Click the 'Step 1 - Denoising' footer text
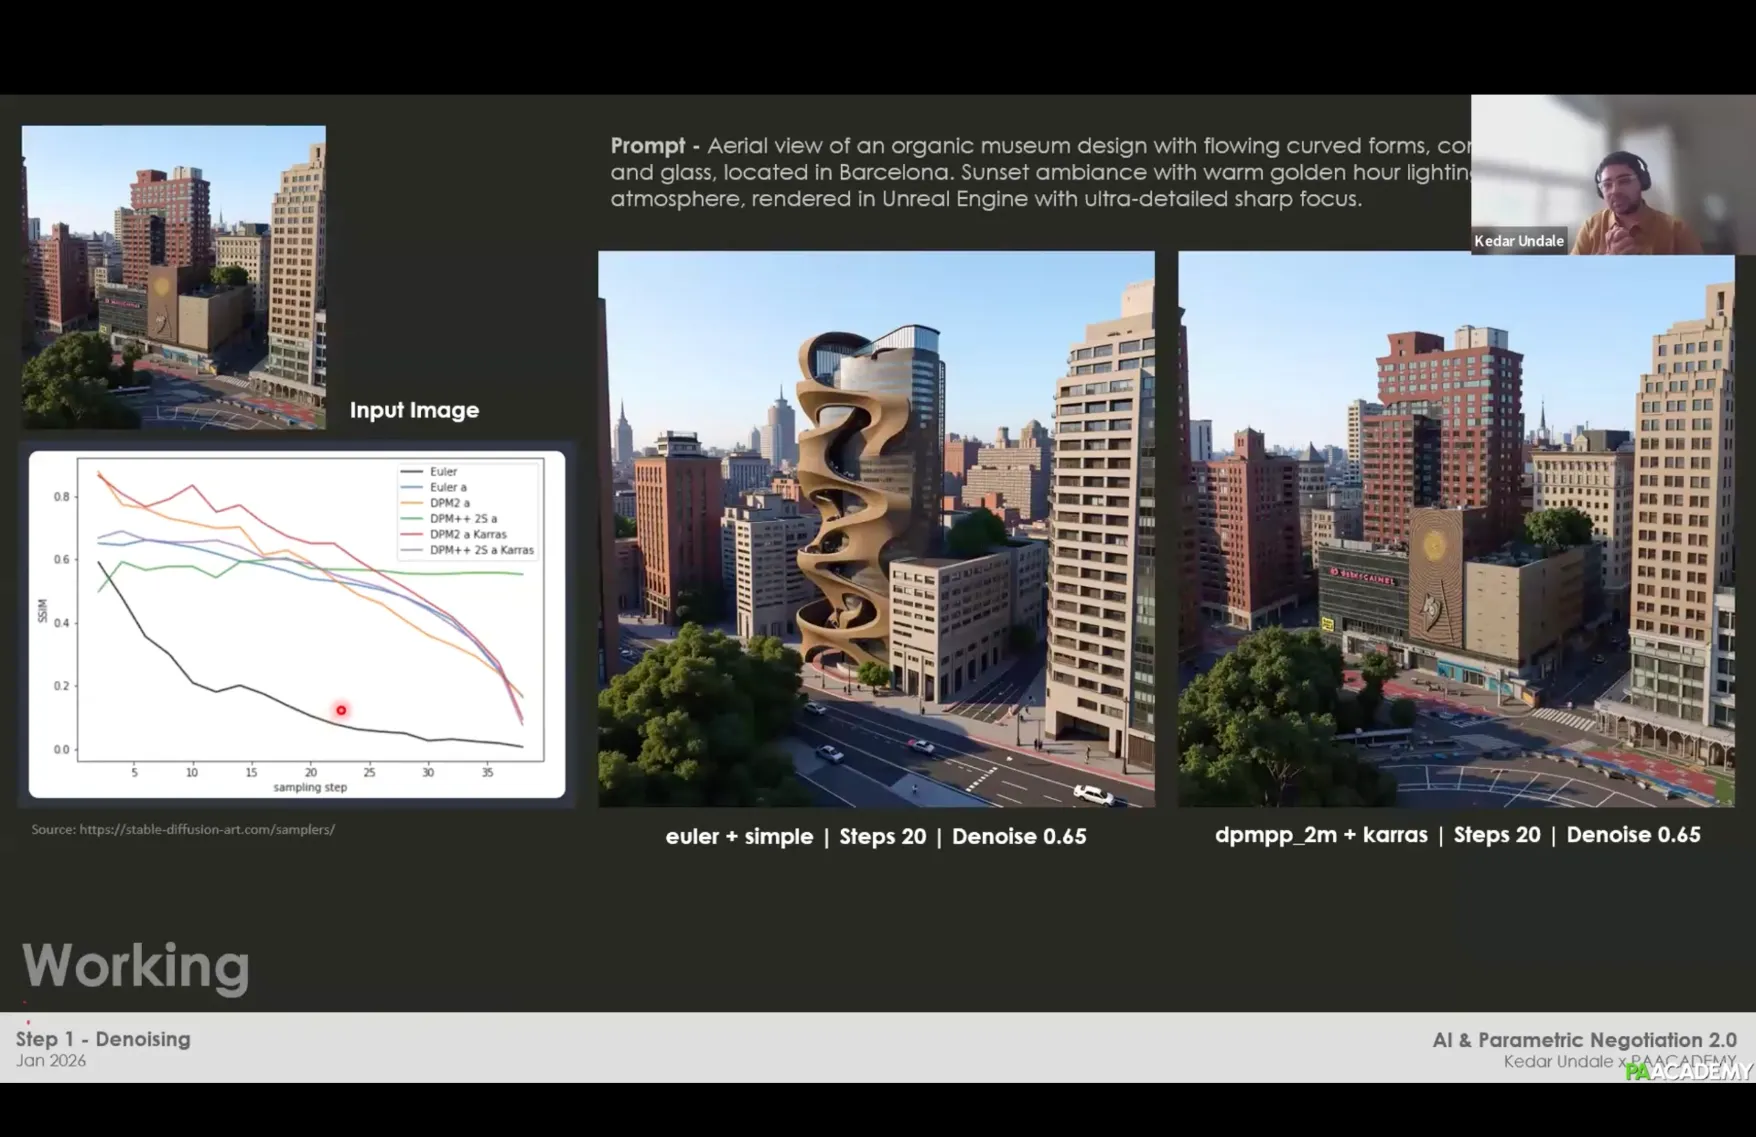The width and height of the screenshot is (1756, 1137). (103, 1039)
